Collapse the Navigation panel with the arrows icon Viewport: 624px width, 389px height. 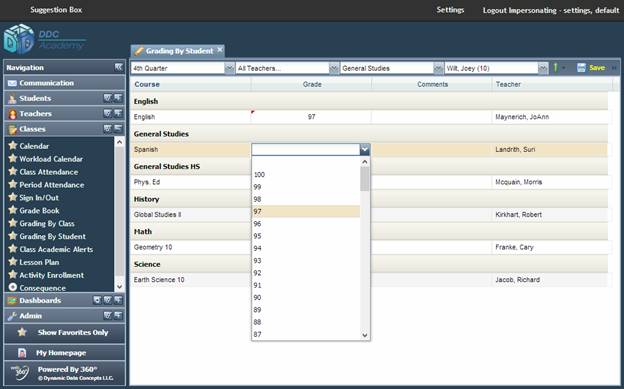coord(119,67)
